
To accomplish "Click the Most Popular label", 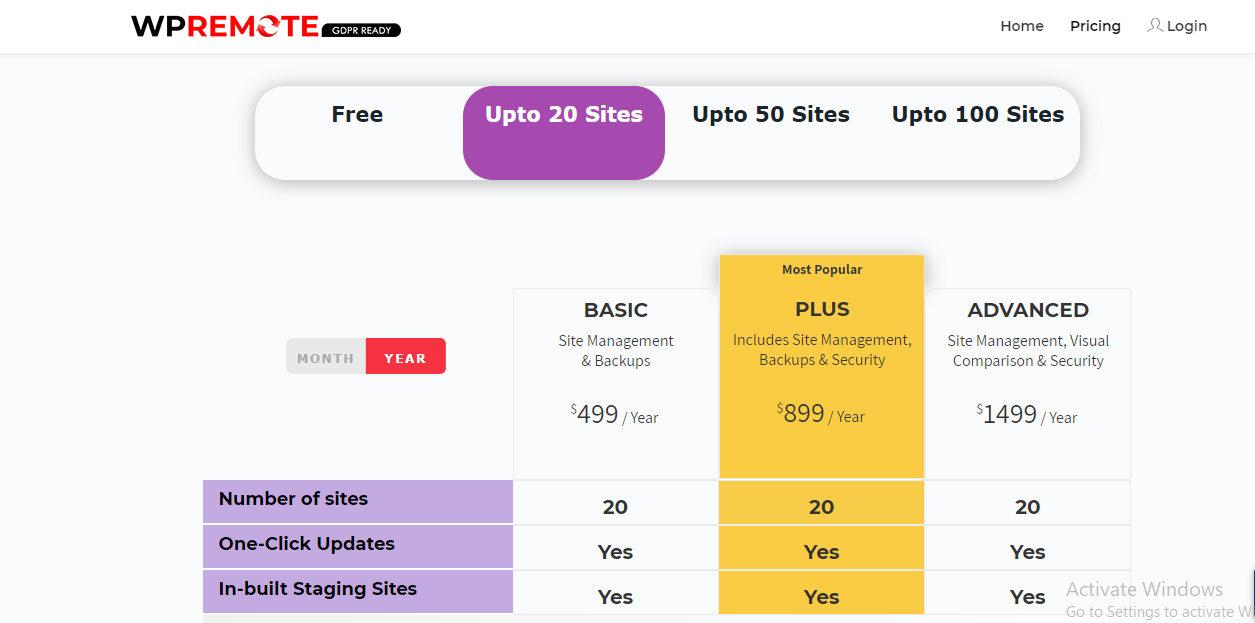I will [822, 269].
